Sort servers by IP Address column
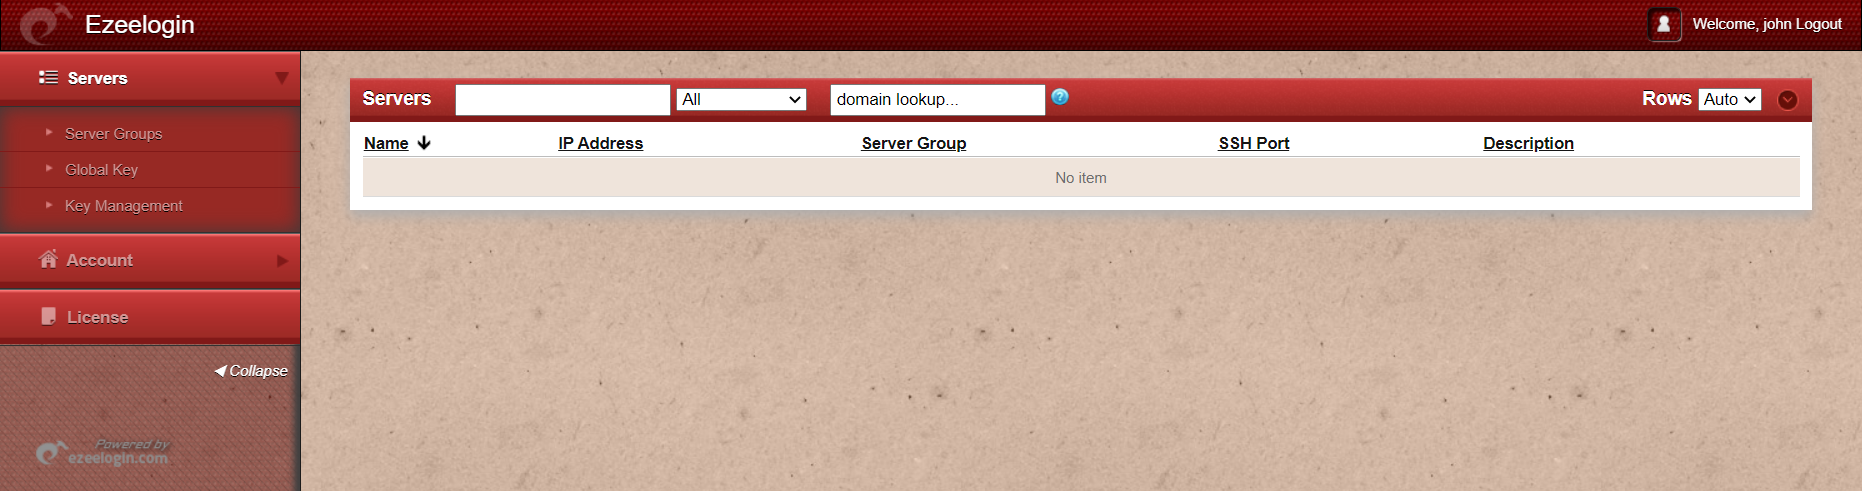The image size is (1862, 491). click(x=600, y=143)
